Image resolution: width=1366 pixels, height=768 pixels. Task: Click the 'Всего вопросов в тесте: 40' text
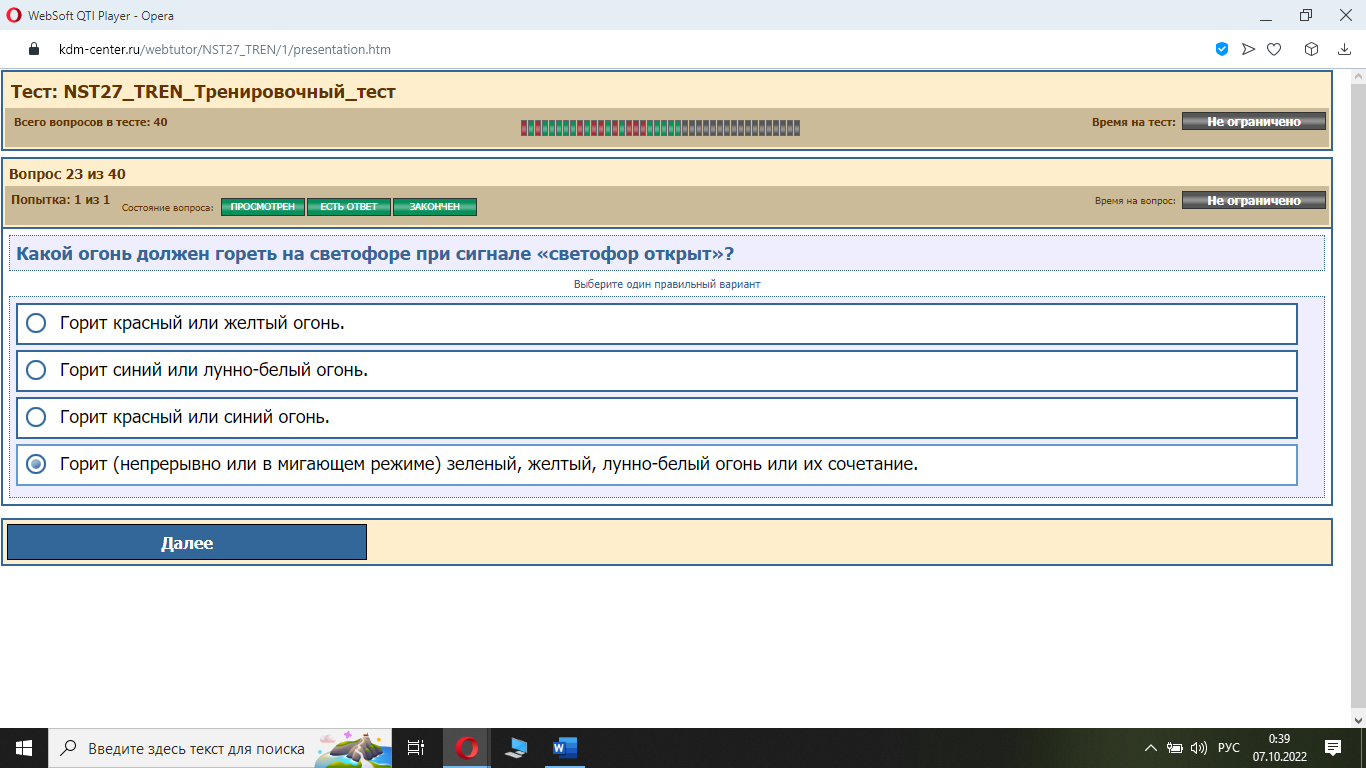click(91, 122)
